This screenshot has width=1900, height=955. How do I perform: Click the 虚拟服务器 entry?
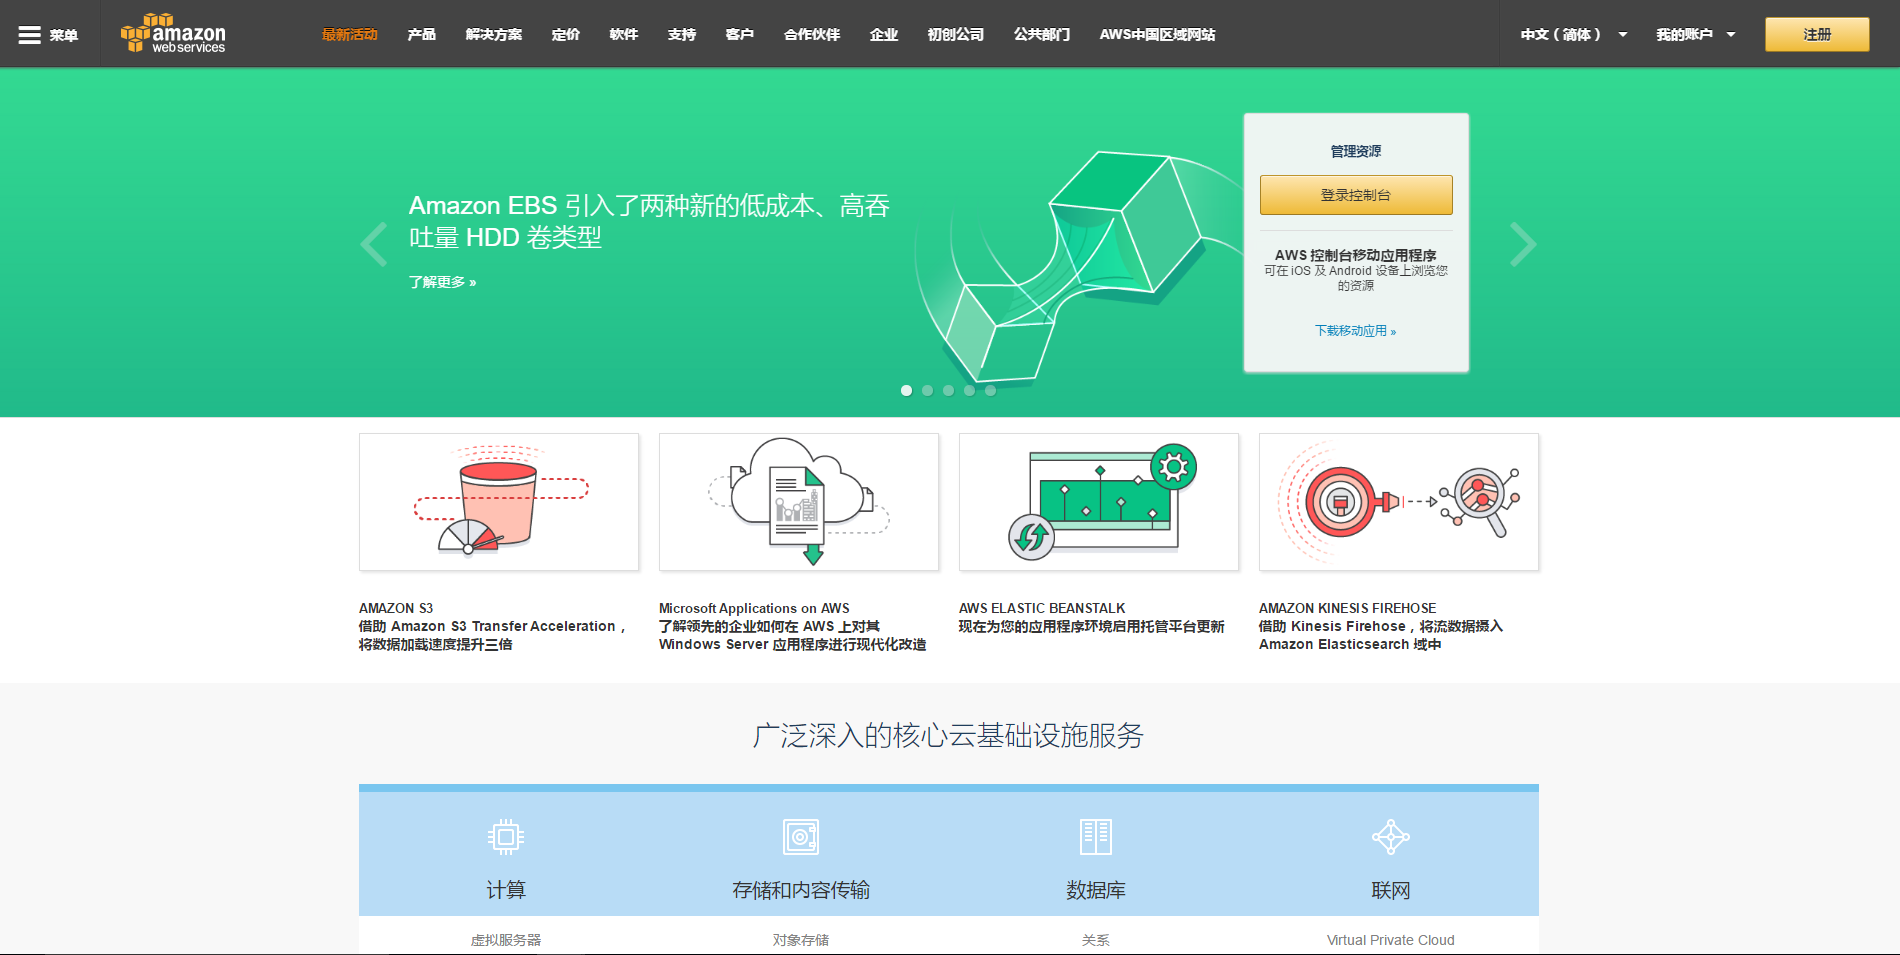(x=506, y=940)
